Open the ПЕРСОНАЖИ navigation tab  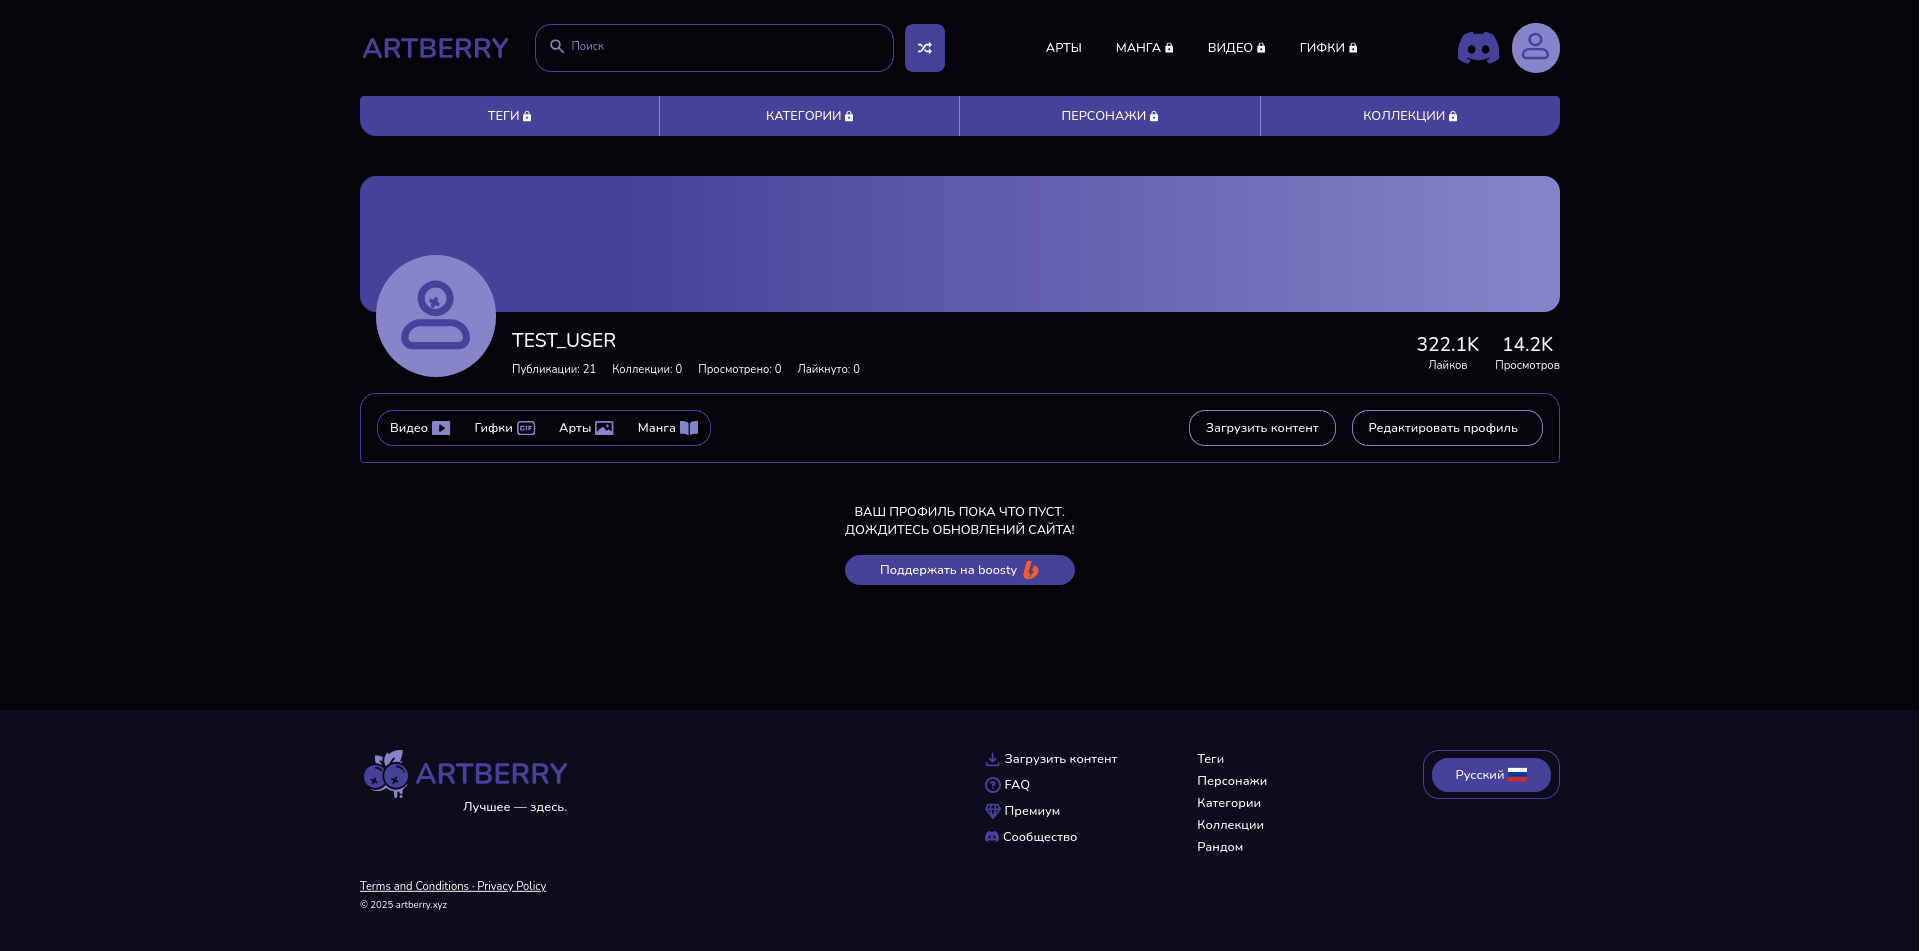point(1109,116)
